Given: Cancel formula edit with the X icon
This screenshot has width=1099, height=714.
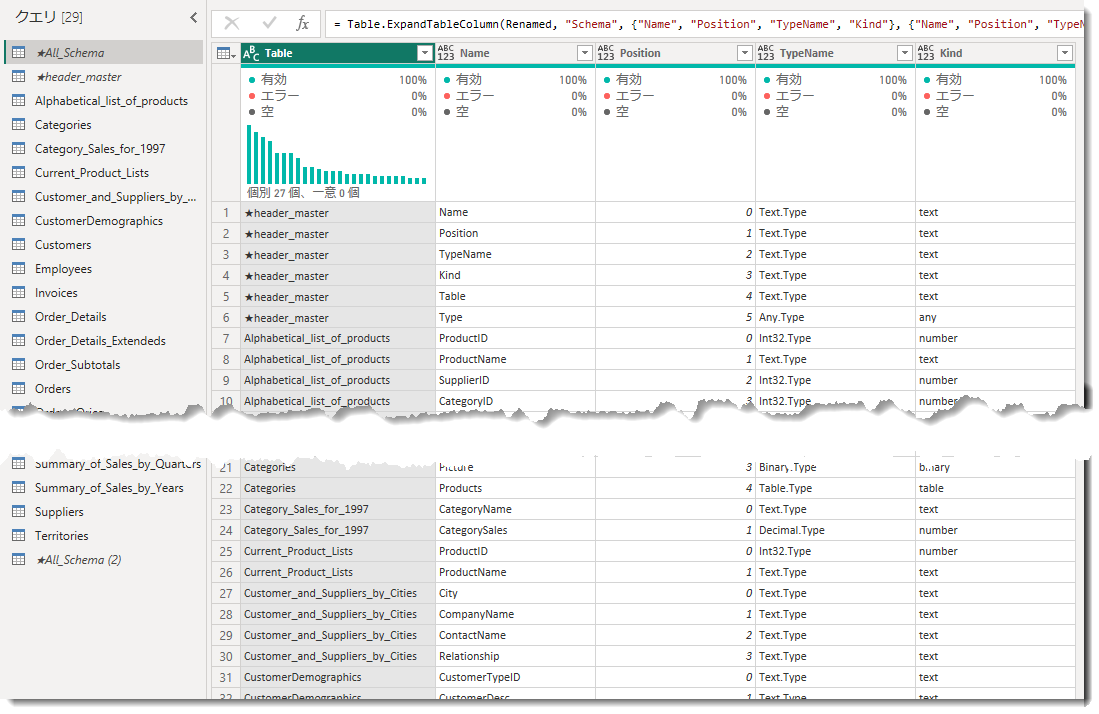Looking at the screenshot, I should click(232, 24).
